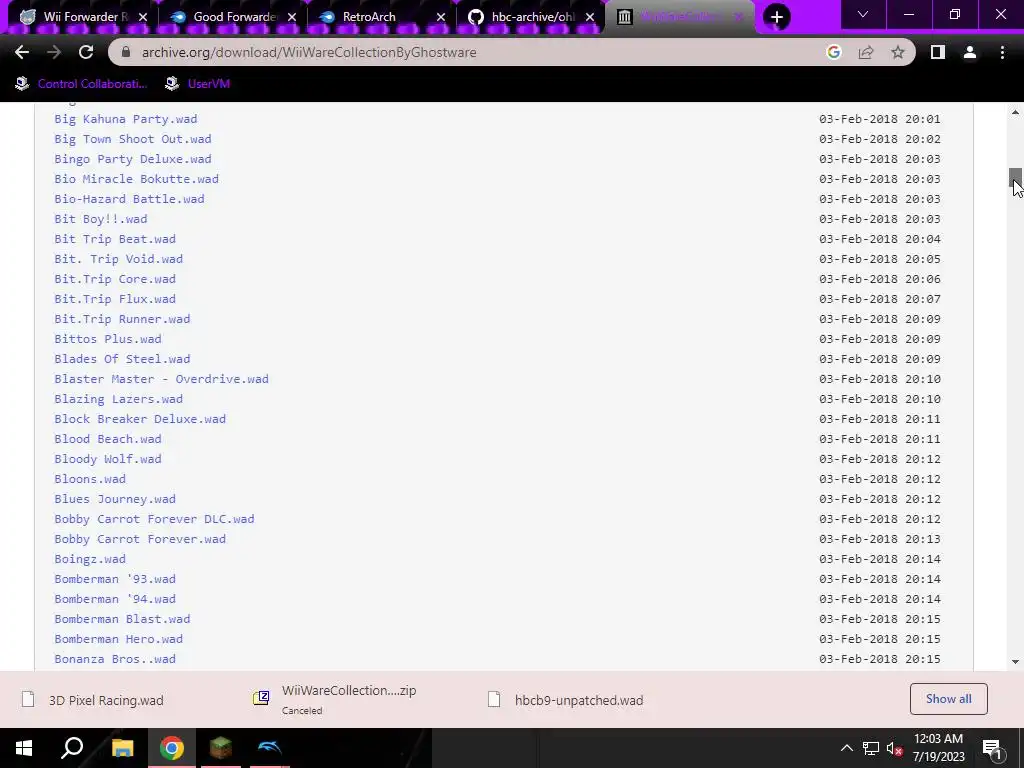Select the active archive.org tab

pos(679,17)
